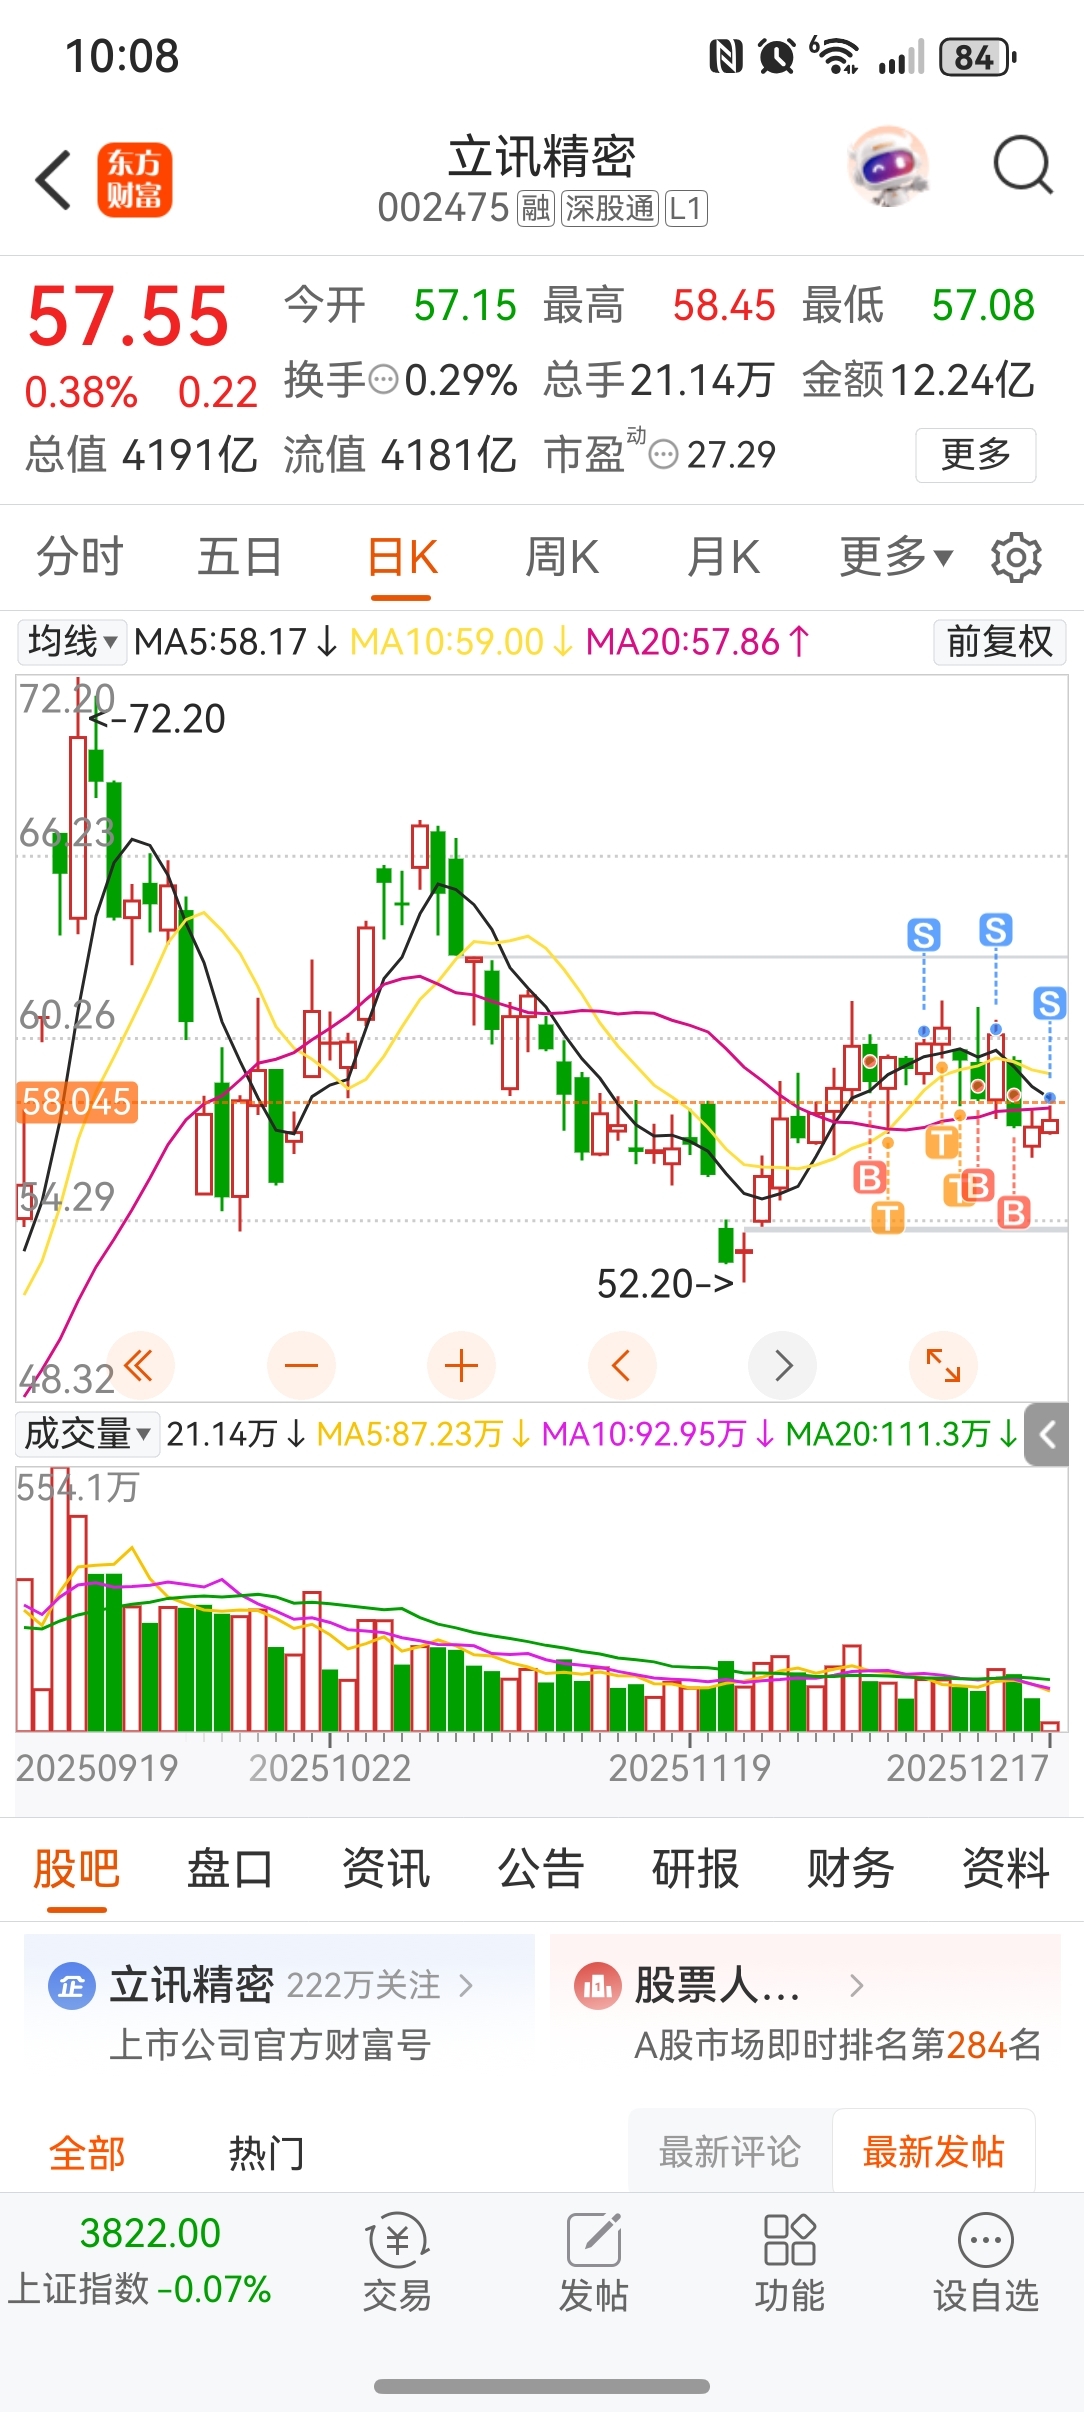Open 立讯精密 official account chevron
This screenshot has width=1084, height=2412.
(x=466, y=1986)
